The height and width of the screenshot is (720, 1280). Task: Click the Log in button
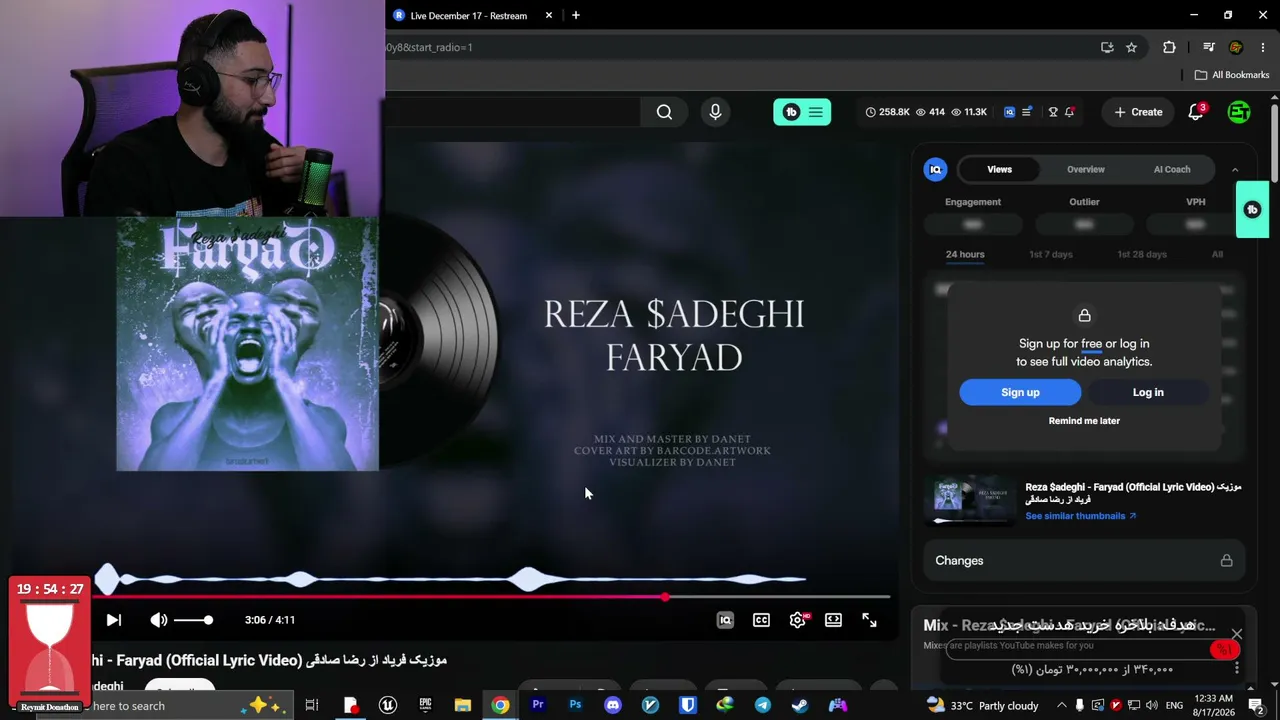[x=1148, y=392]
